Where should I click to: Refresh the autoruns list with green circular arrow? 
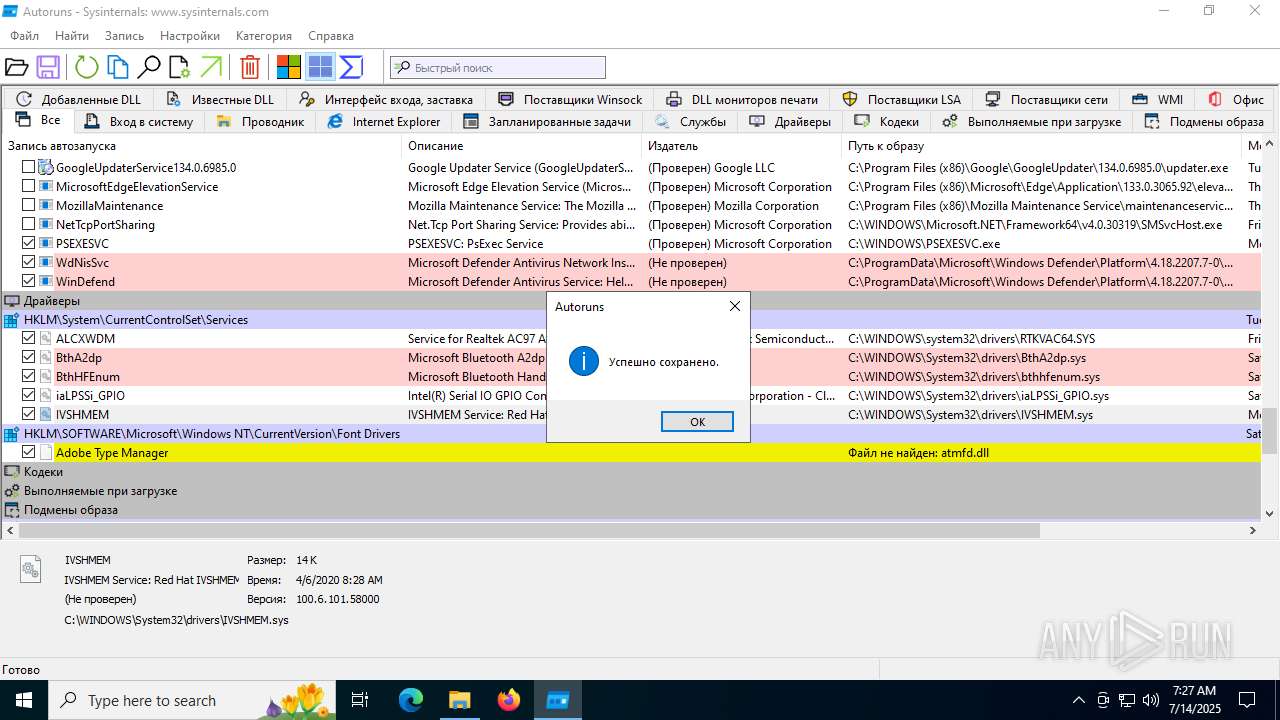point(87,67)
